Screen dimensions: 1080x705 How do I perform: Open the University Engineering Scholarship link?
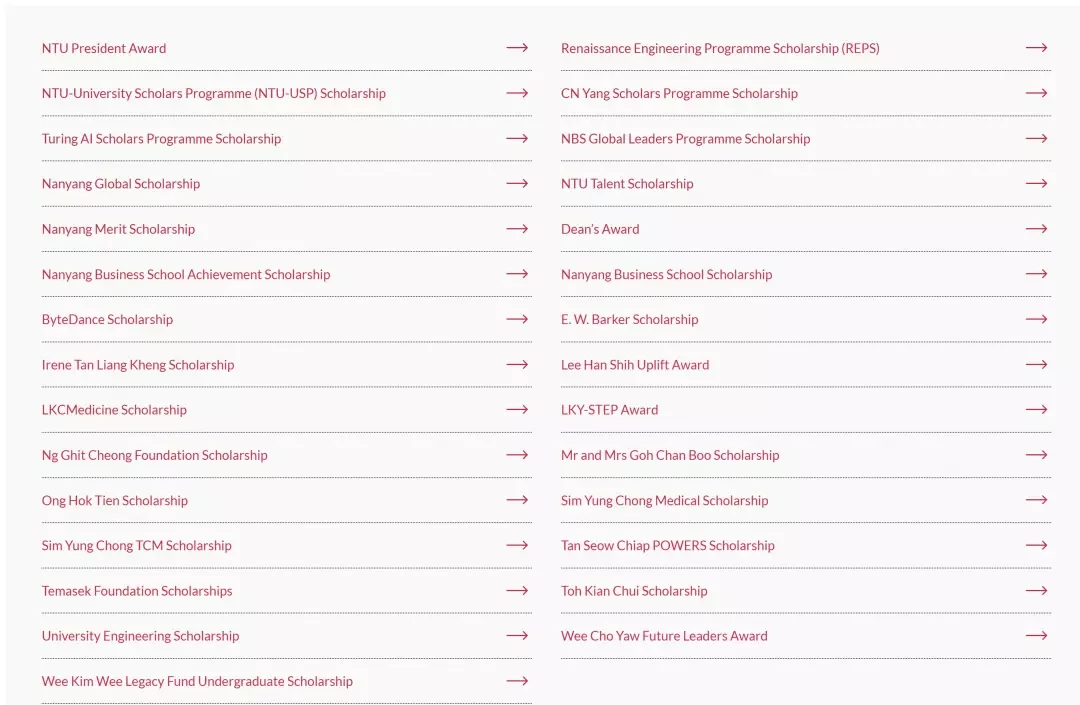point(140,636)
